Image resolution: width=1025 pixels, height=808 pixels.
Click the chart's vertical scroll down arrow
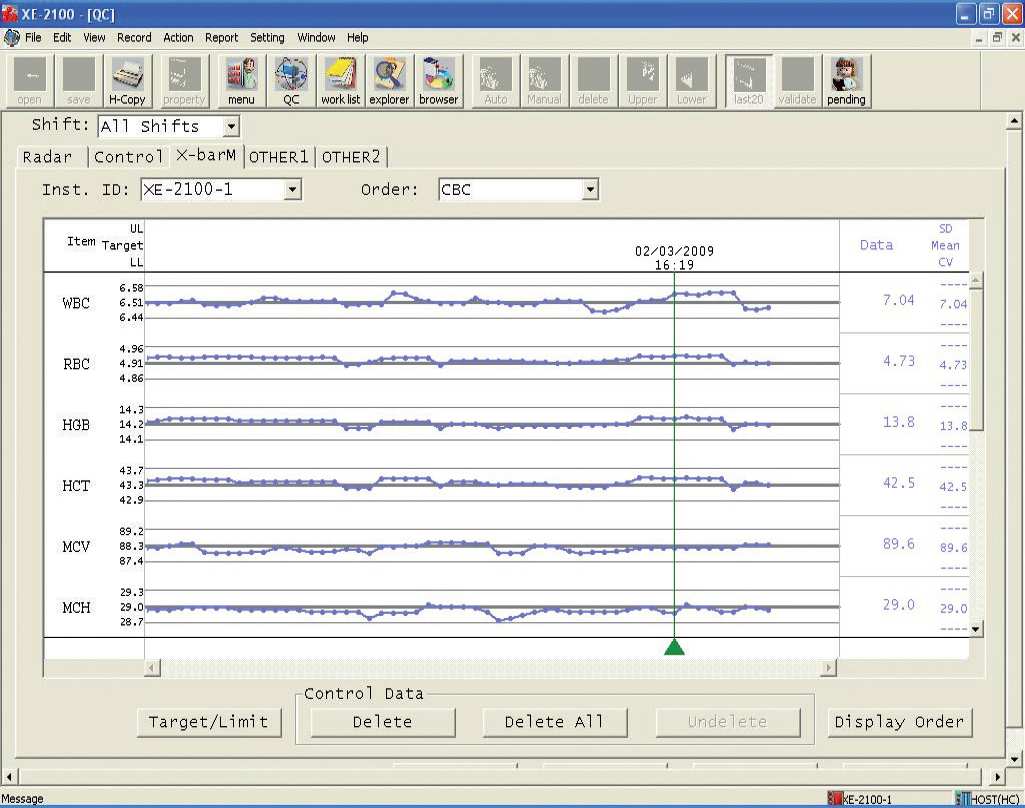click(x=976, y=630)
